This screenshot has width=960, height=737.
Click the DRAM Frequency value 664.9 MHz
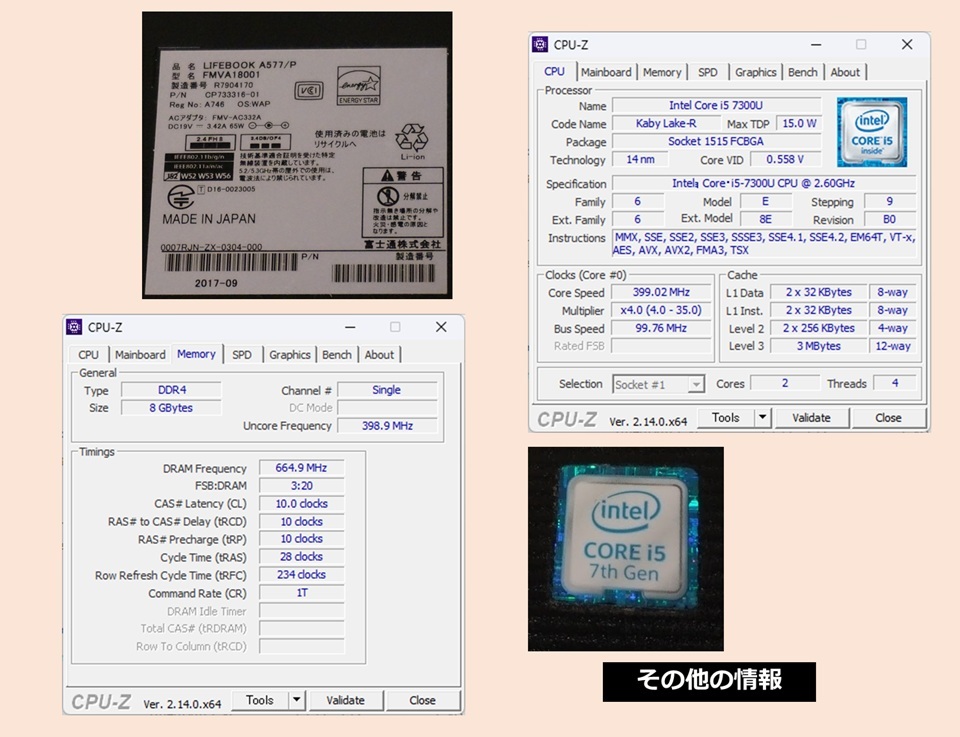(x=301, y=468)
